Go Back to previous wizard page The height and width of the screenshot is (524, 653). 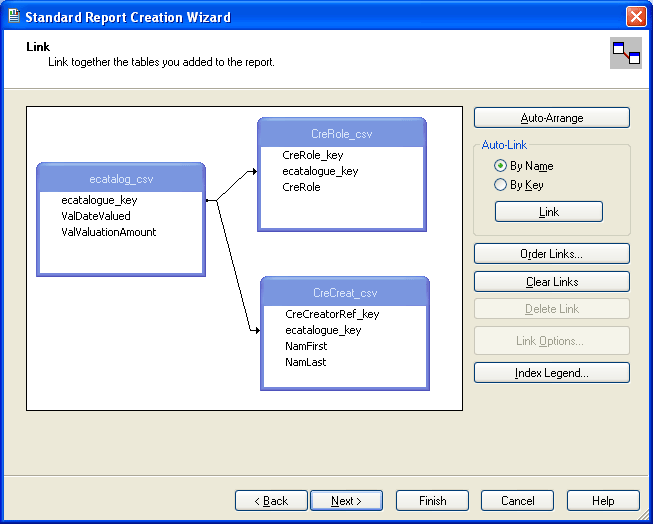[x=271, y=501]
